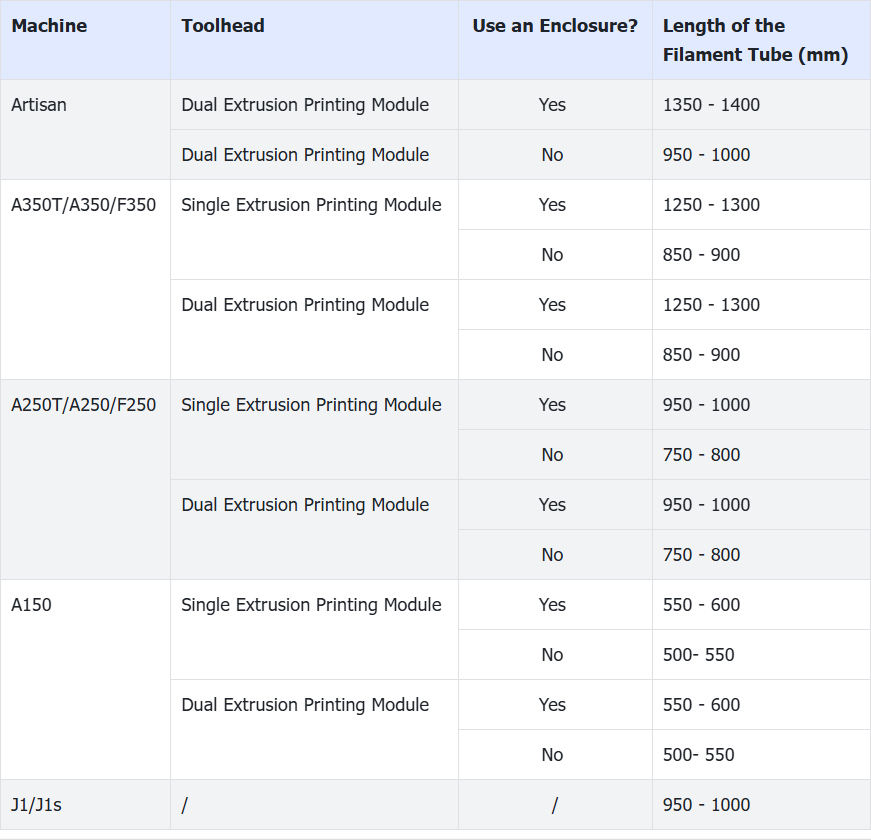Click the 1350 - 1400 length value
The width and height of the screenshot is (871, 840).
[711, 105]
